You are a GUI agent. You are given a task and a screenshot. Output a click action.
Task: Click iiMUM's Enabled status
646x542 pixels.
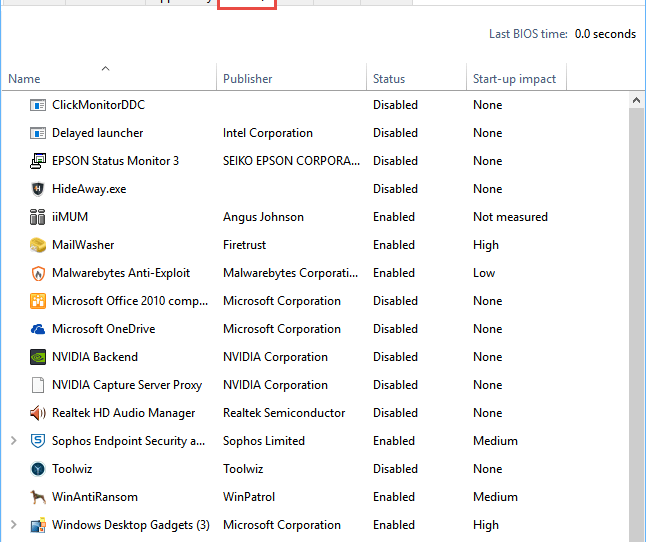pos(394,217)
